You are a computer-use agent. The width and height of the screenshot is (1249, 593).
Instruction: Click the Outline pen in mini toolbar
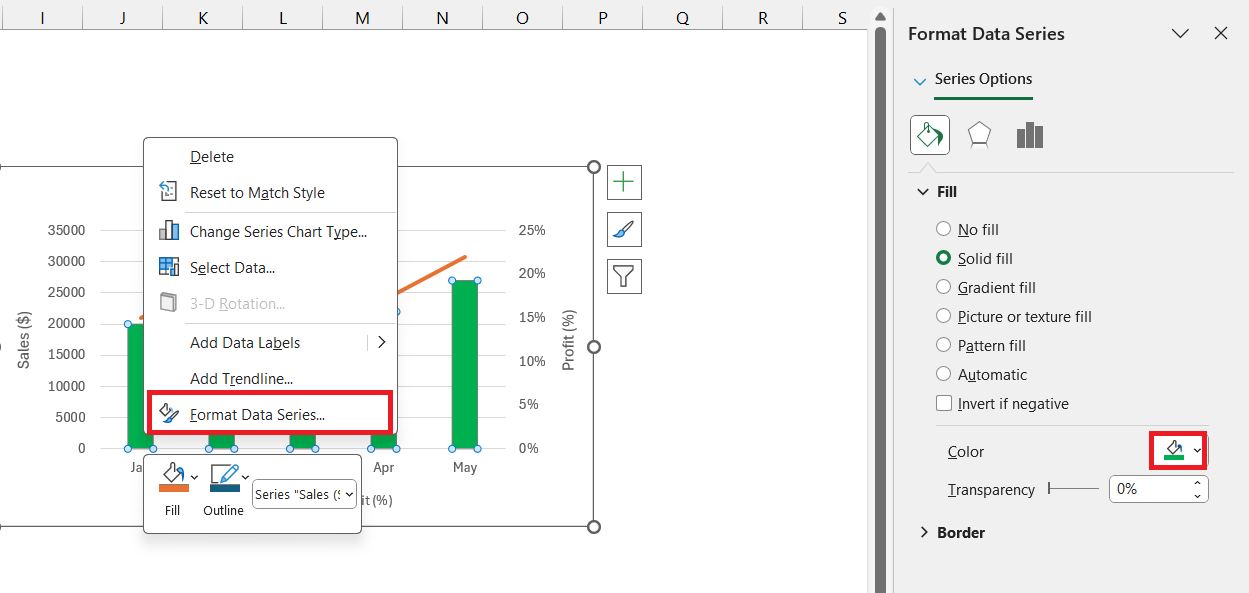(224, 477)
